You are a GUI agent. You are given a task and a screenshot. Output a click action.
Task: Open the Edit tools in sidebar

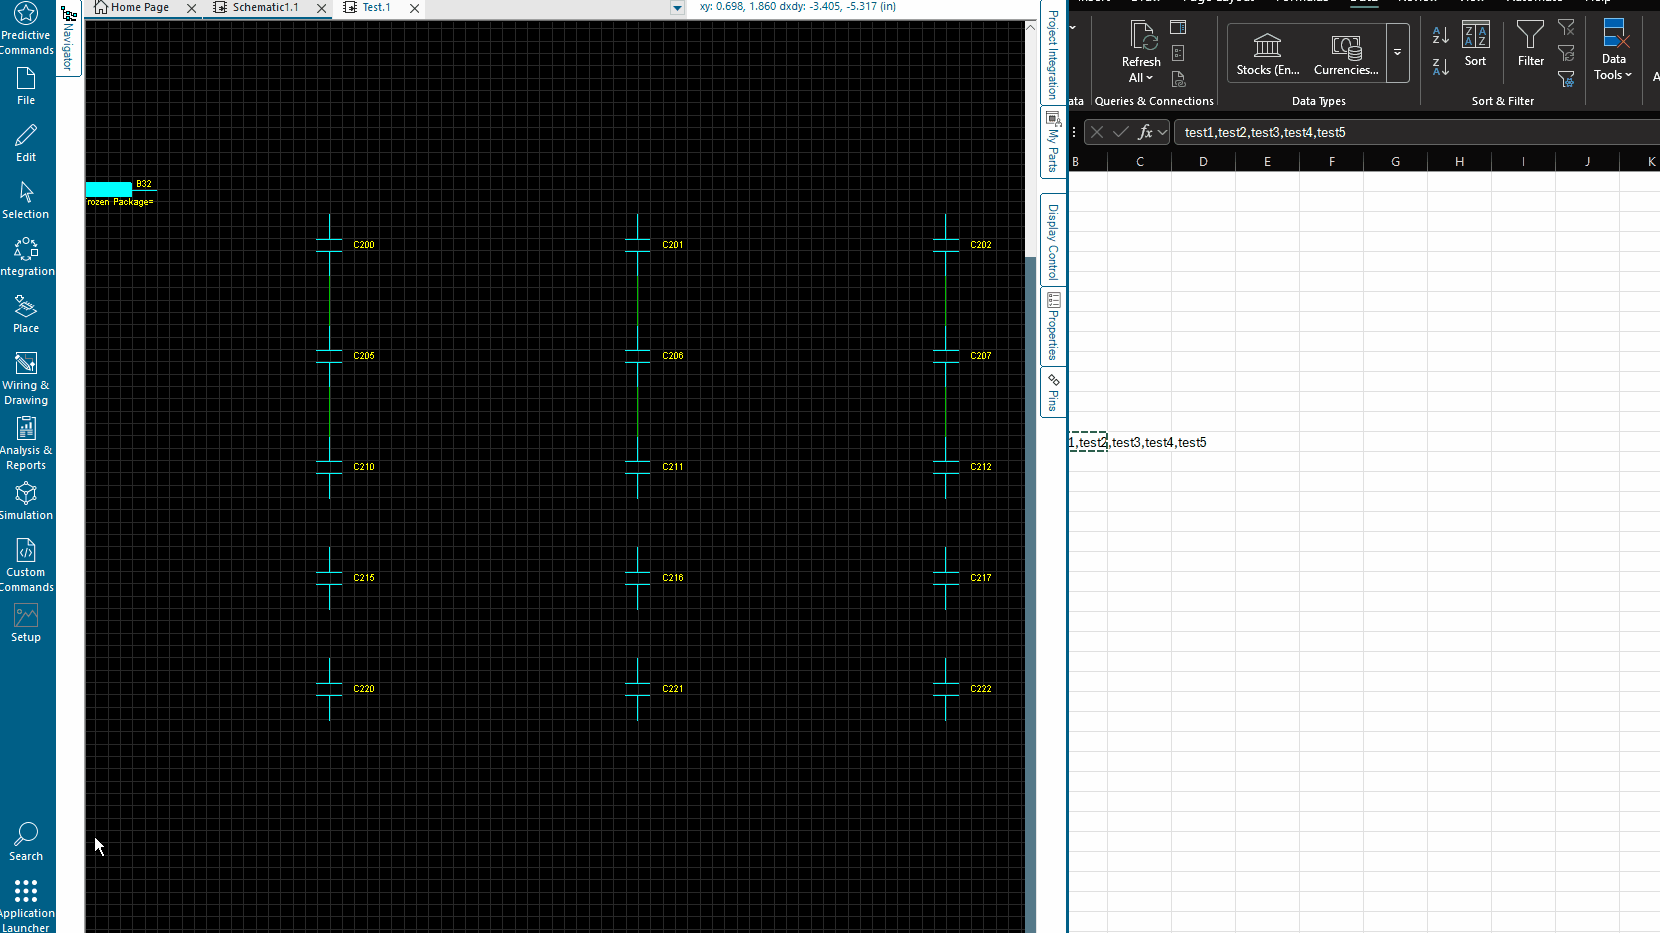pyautogui.click(x=26, y=143)
